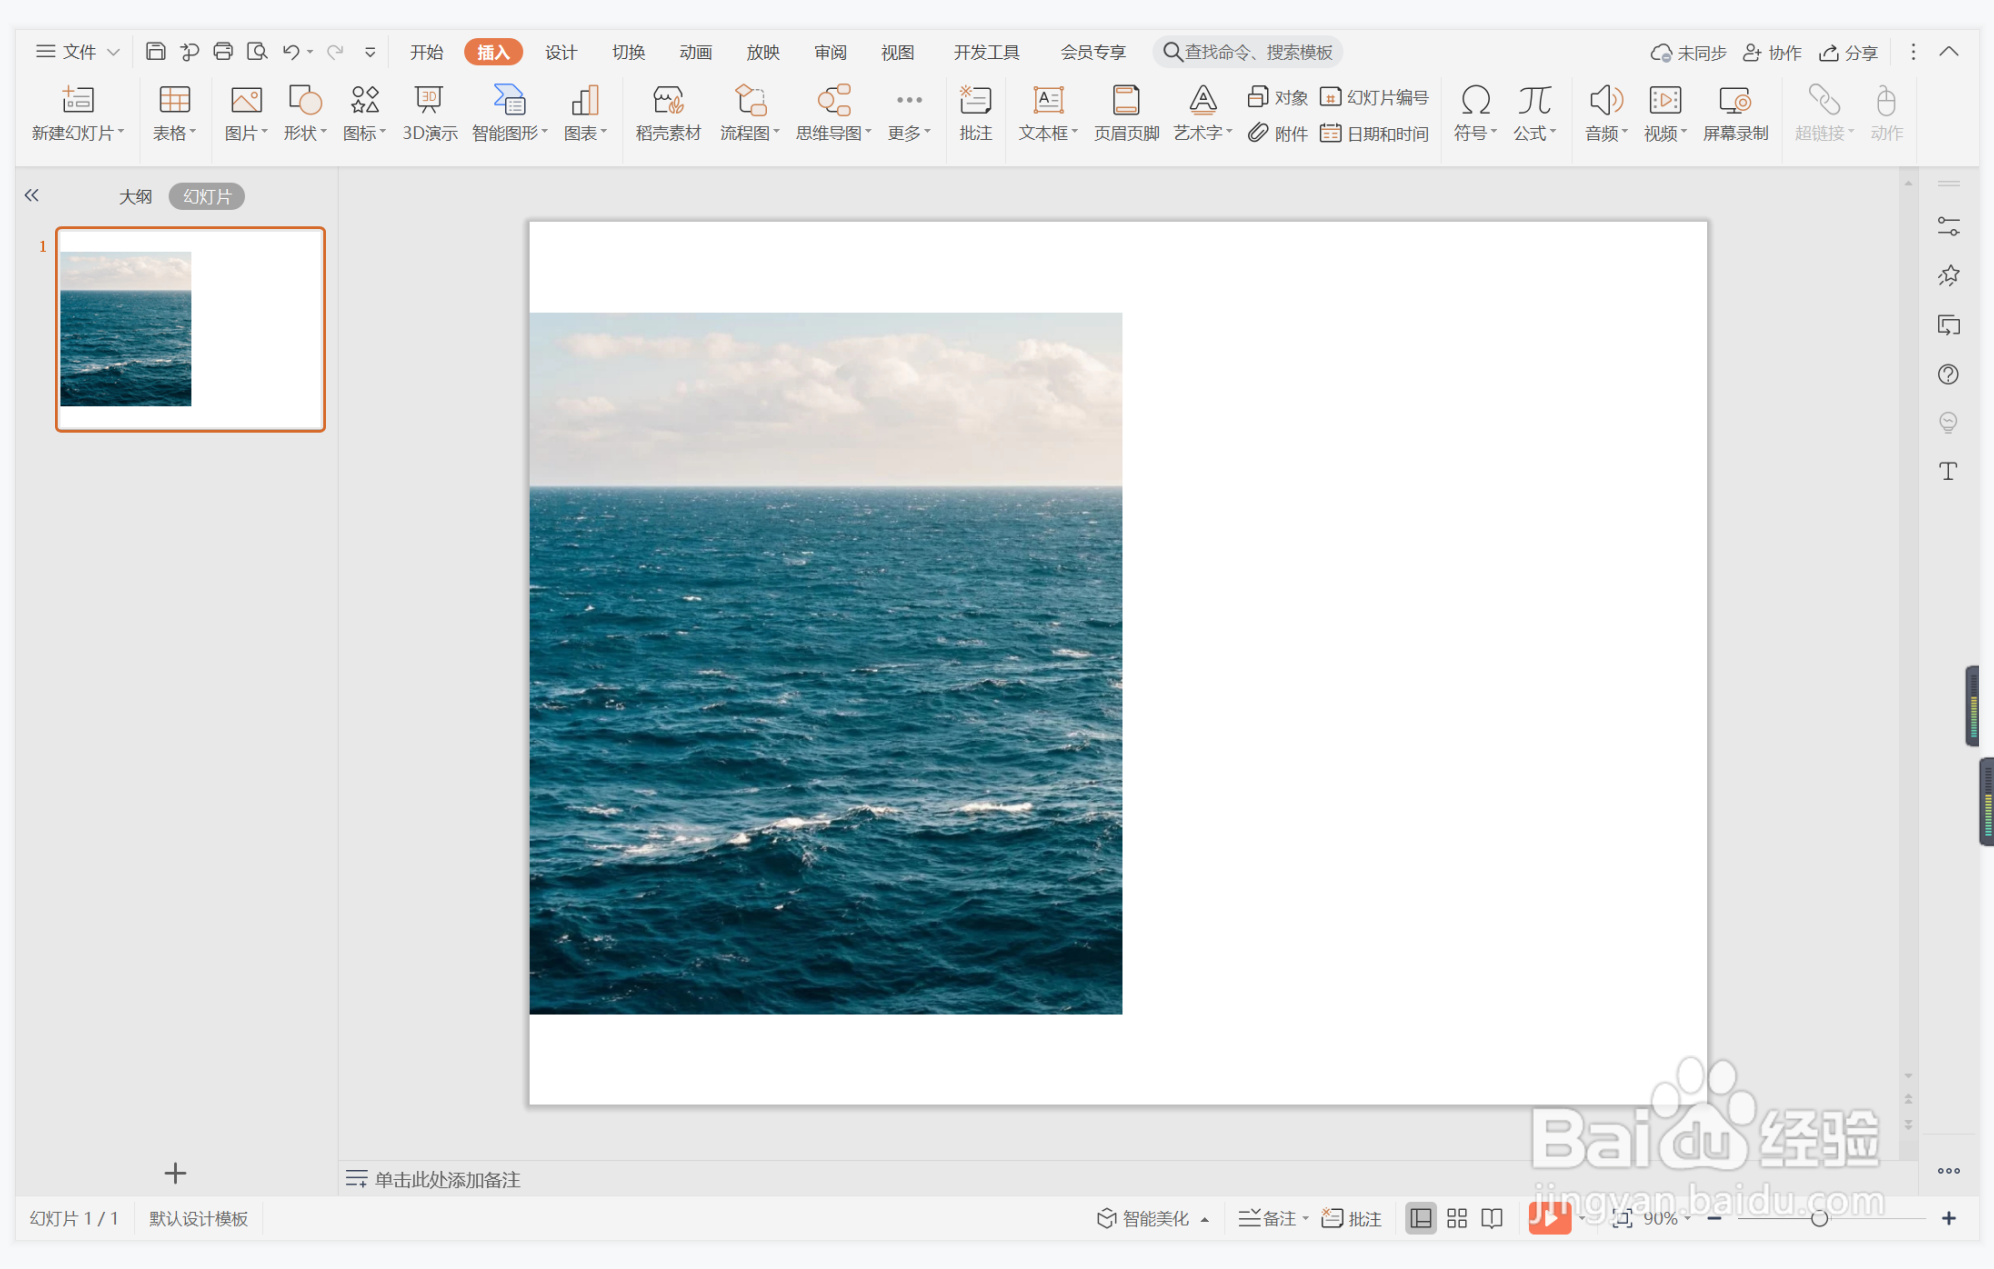The width and height of the screenshot is (1994, 1269).
Task: Insert 幻灯片编号 slide number
Action: click(x=1375, y=97)
